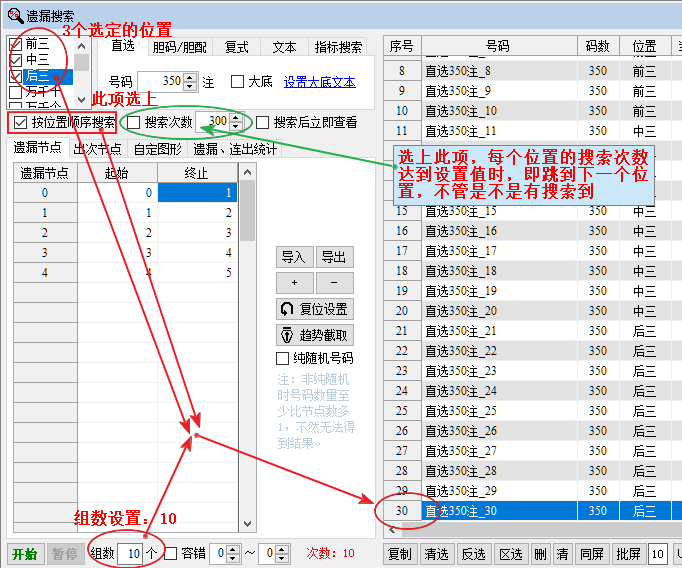Open the 设置大底文本 link

coord(319,82)
